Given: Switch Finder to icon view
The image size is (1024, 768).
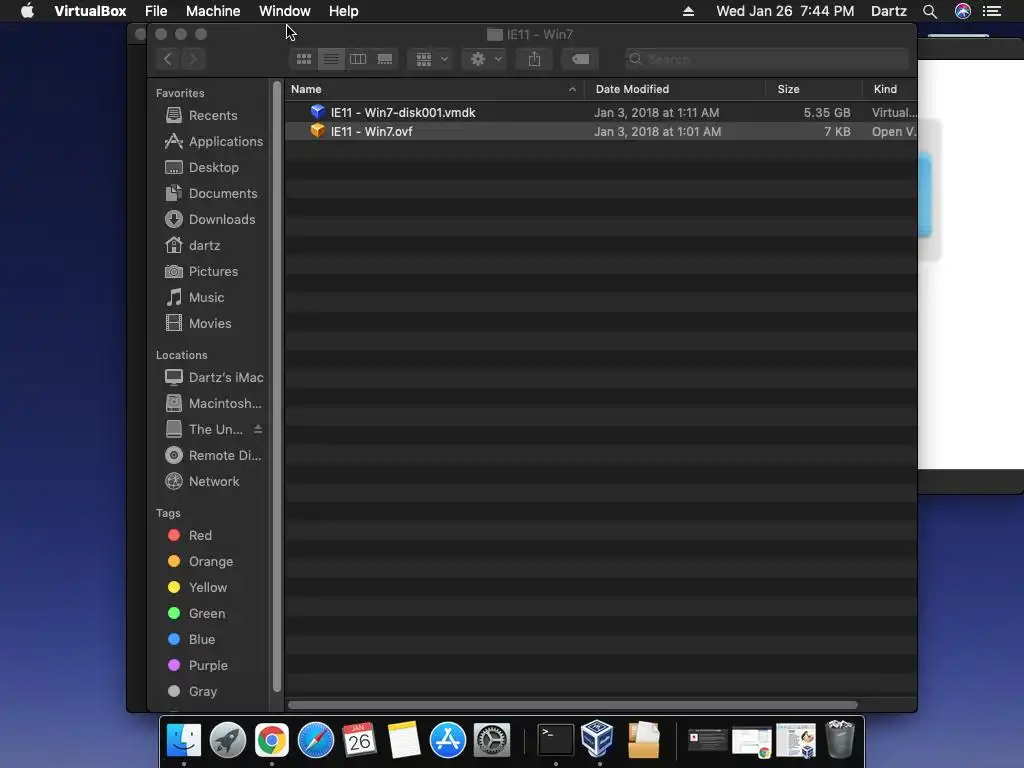Looking at the screenshot, I should click(304, 59).
